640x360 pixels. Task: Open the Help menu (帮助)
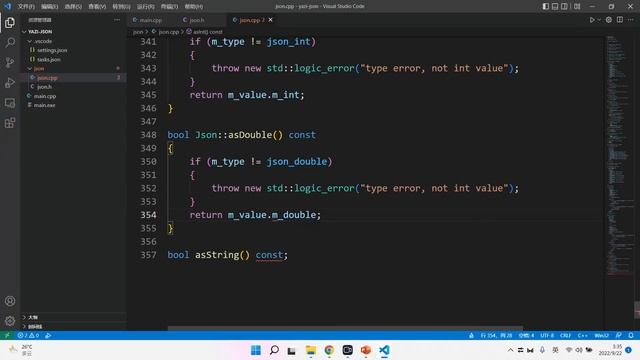(193, 7)
